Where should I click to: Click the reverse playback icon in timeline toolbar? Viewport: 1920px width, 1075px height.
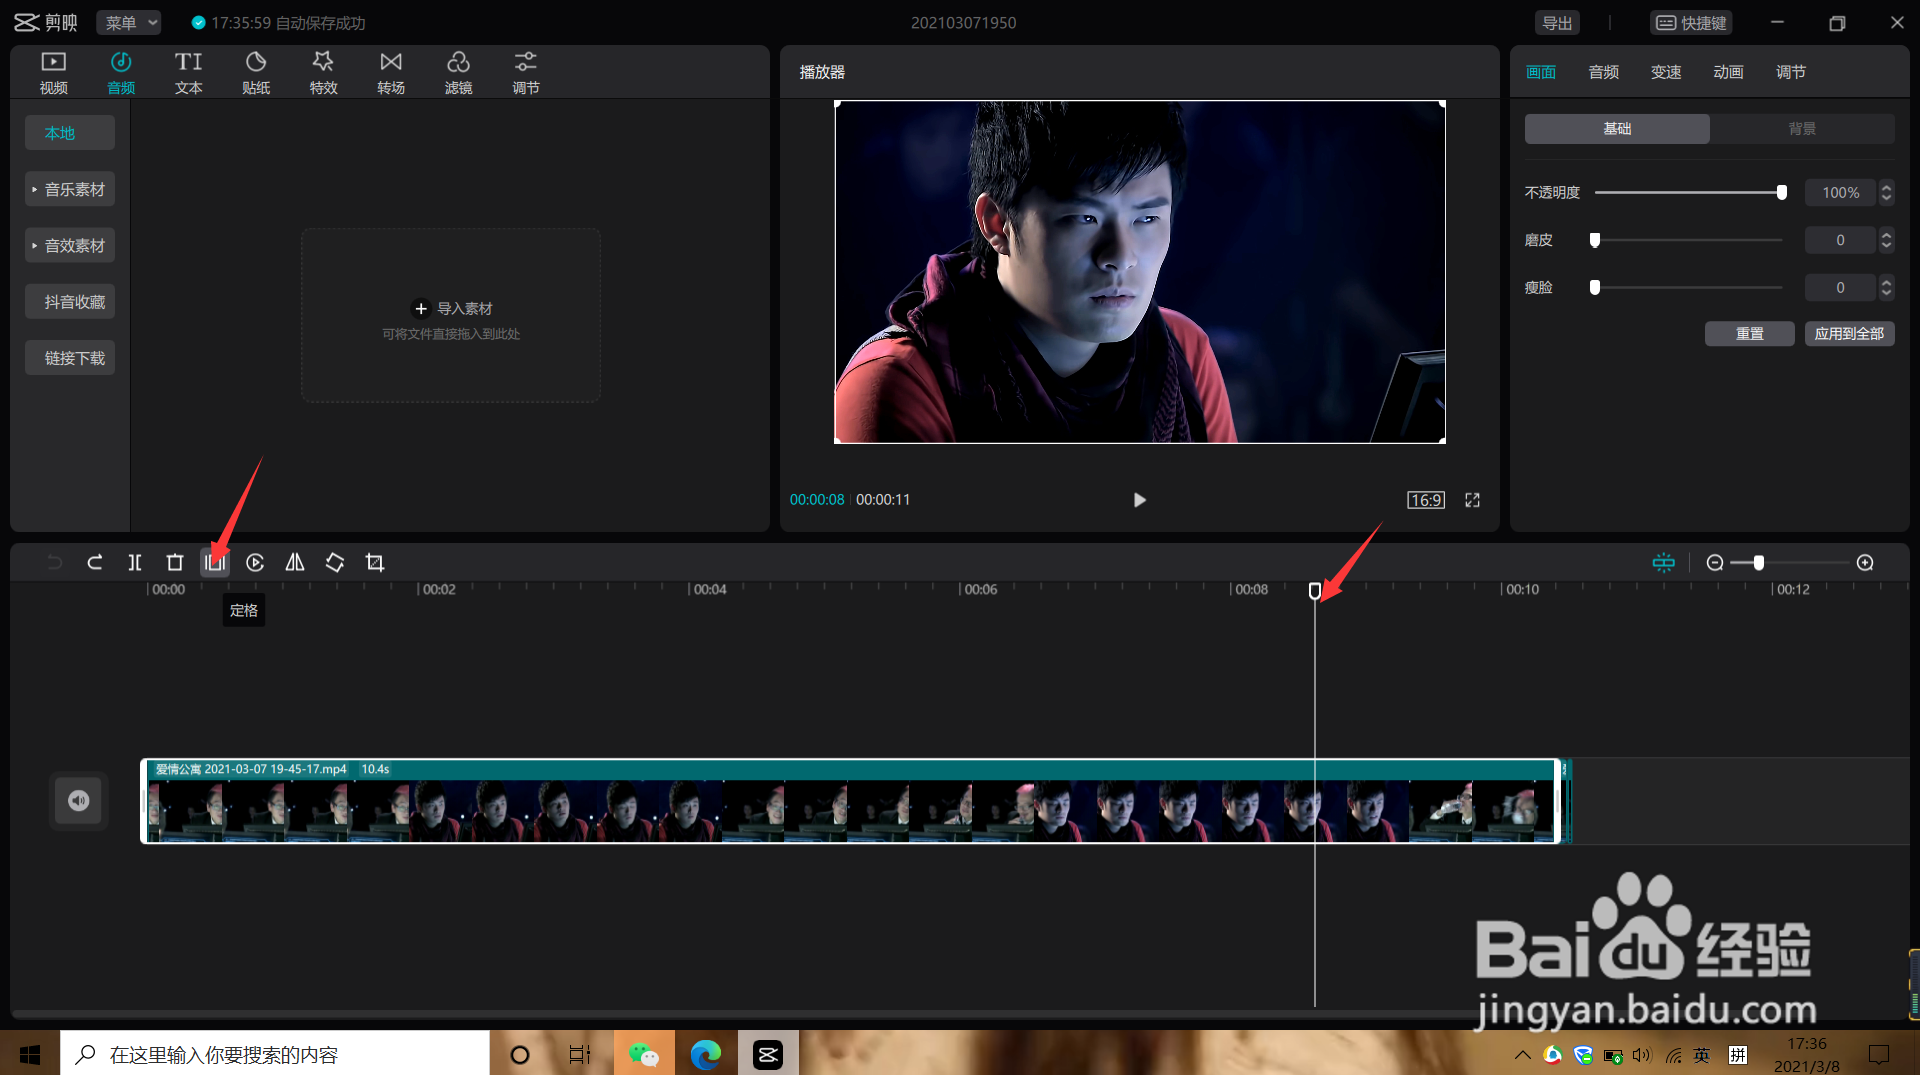[x=255, y=563]
